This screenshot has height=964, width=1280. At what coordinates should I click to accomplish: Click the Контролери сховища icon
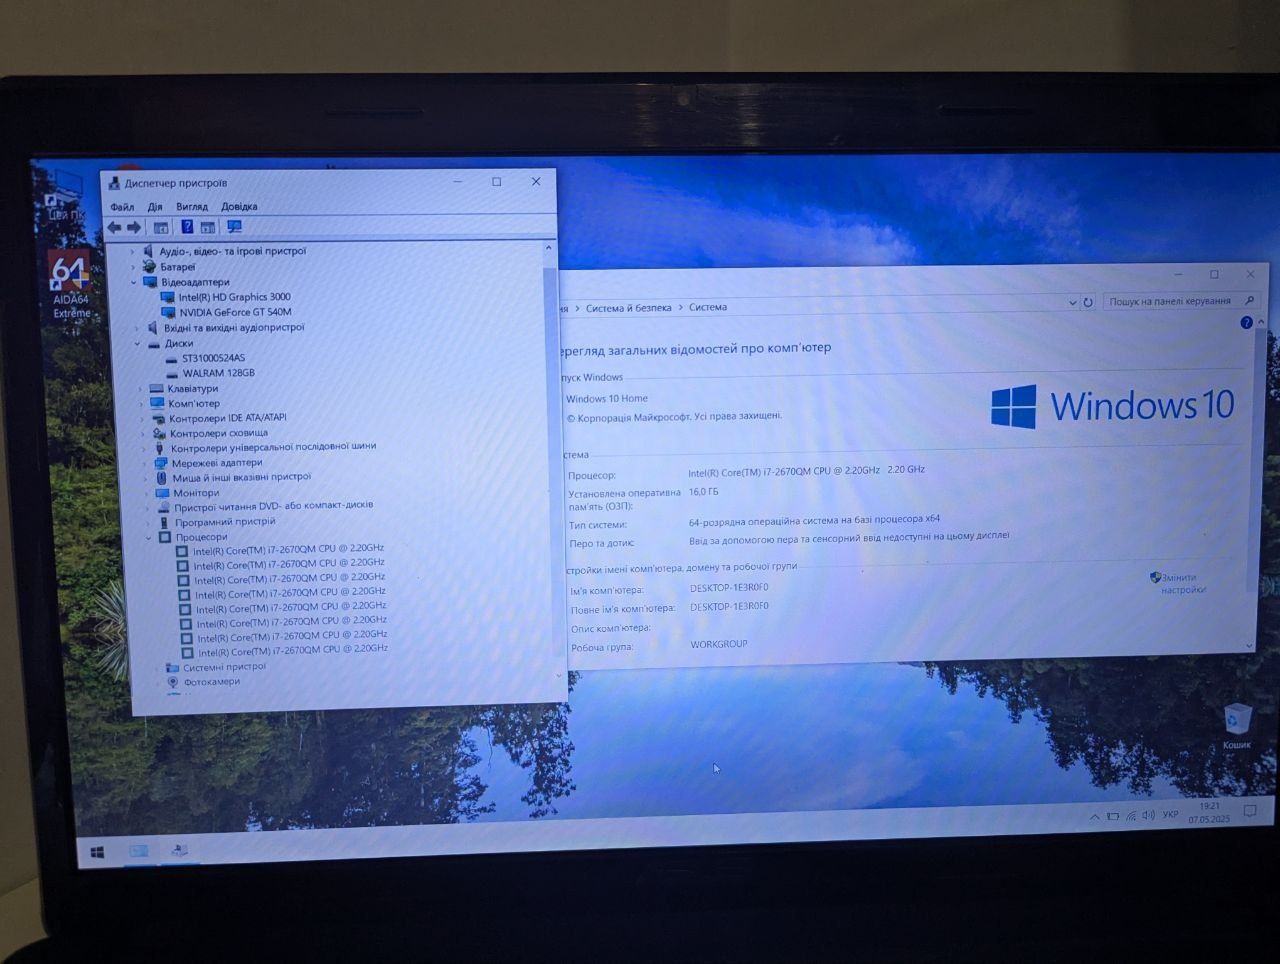[x=159, y=434]
